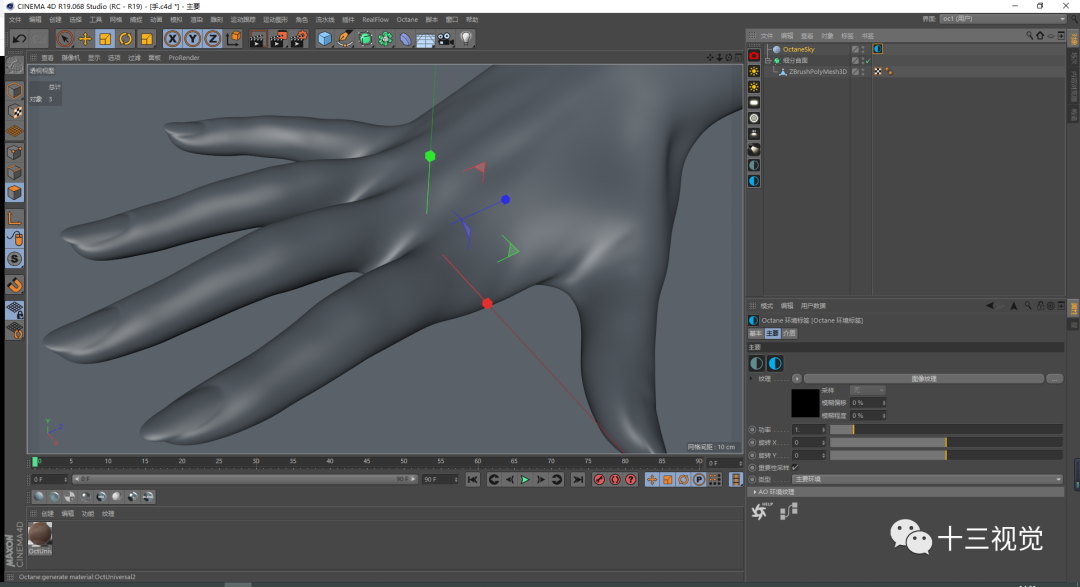Open the spline pen tool

(345, 39)
